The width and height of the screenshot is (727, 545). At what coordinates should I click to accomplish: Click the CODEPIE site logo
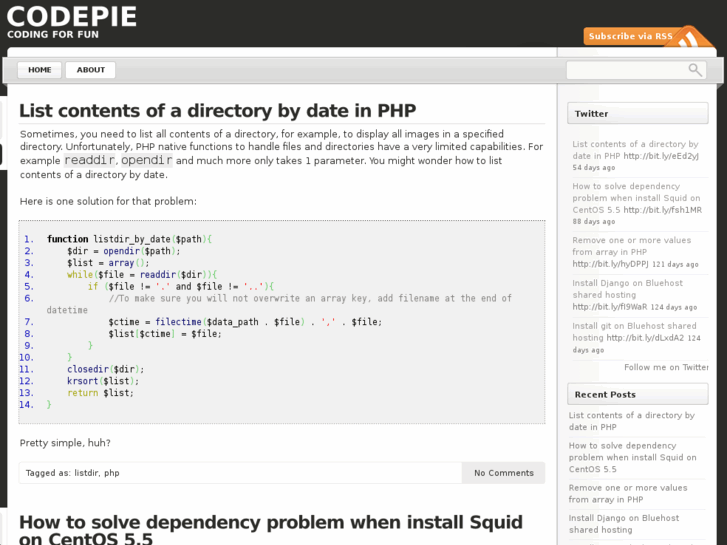click(x=72, y=17)
